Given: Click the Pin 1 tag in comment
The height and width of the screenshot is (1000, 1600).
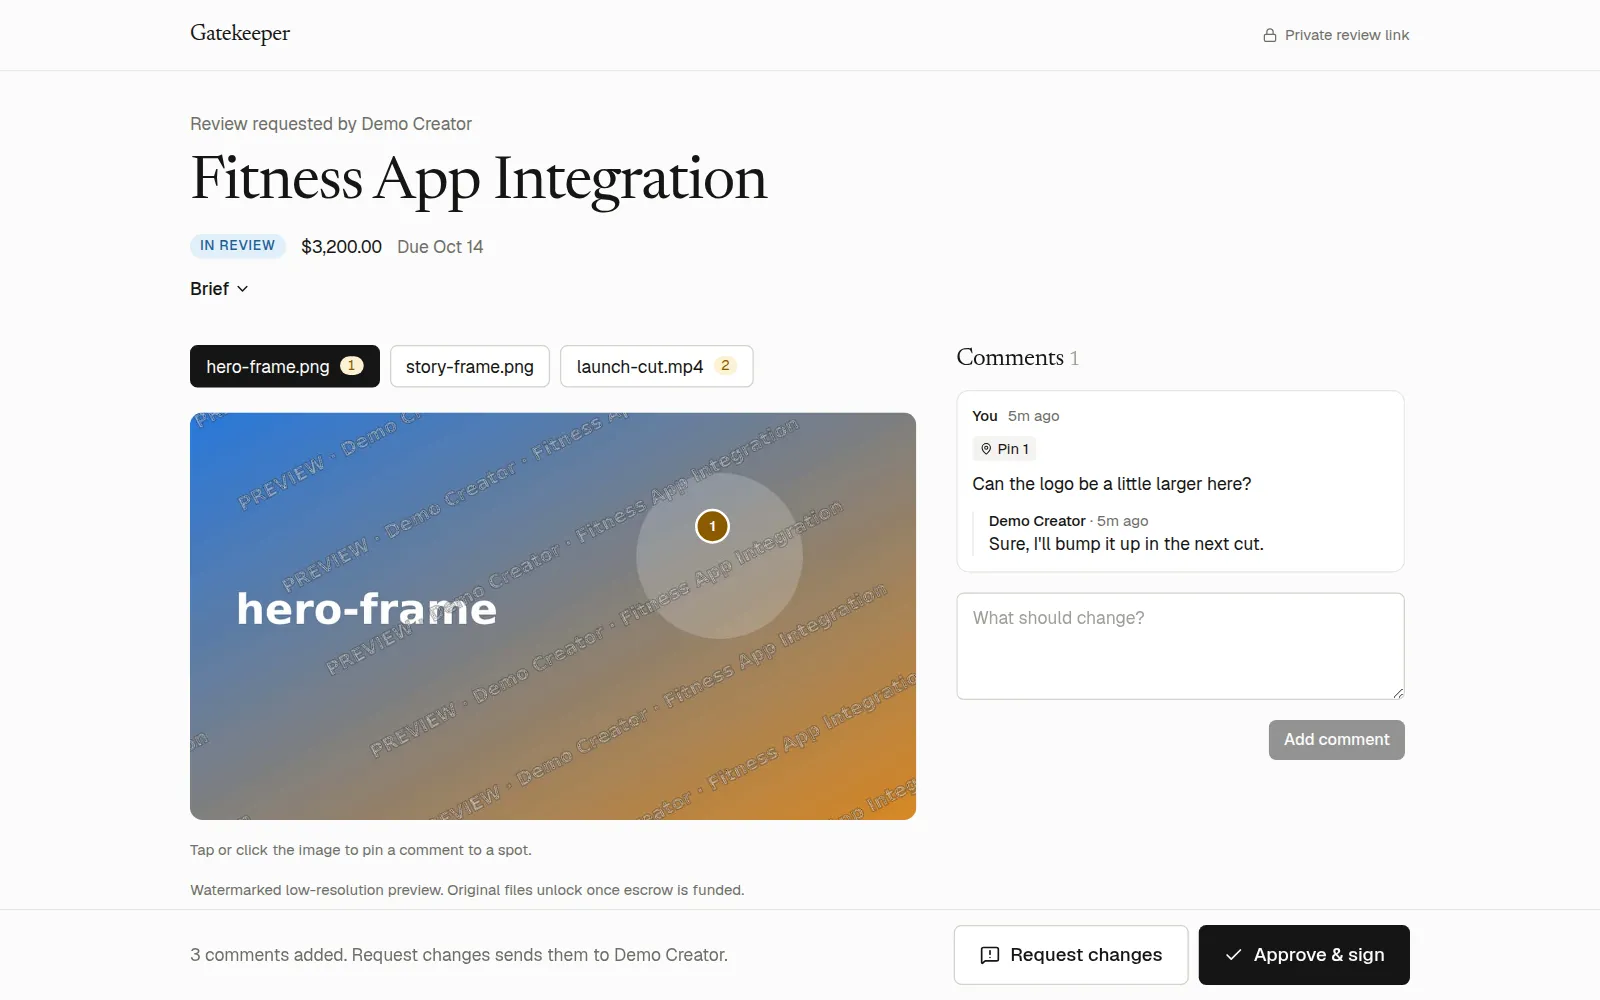Looking at the screenshot, I should (x=1004, y=449).
